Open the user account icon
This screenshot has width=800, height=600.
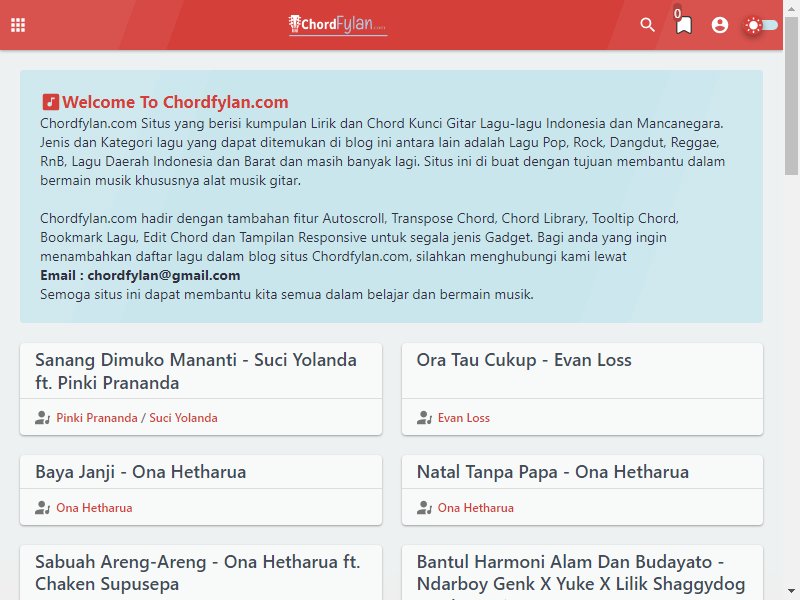720,24
